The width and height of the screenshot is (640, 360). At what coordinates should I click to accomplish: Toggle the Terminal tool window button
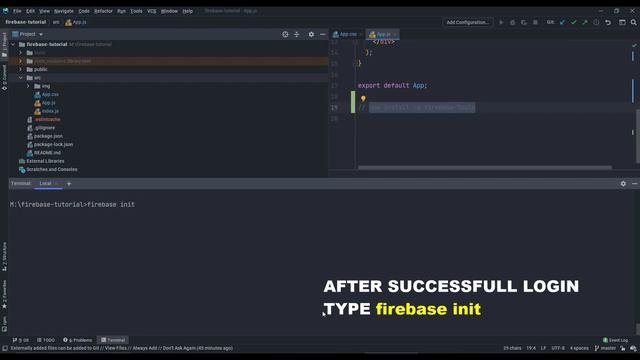[113, 340]
